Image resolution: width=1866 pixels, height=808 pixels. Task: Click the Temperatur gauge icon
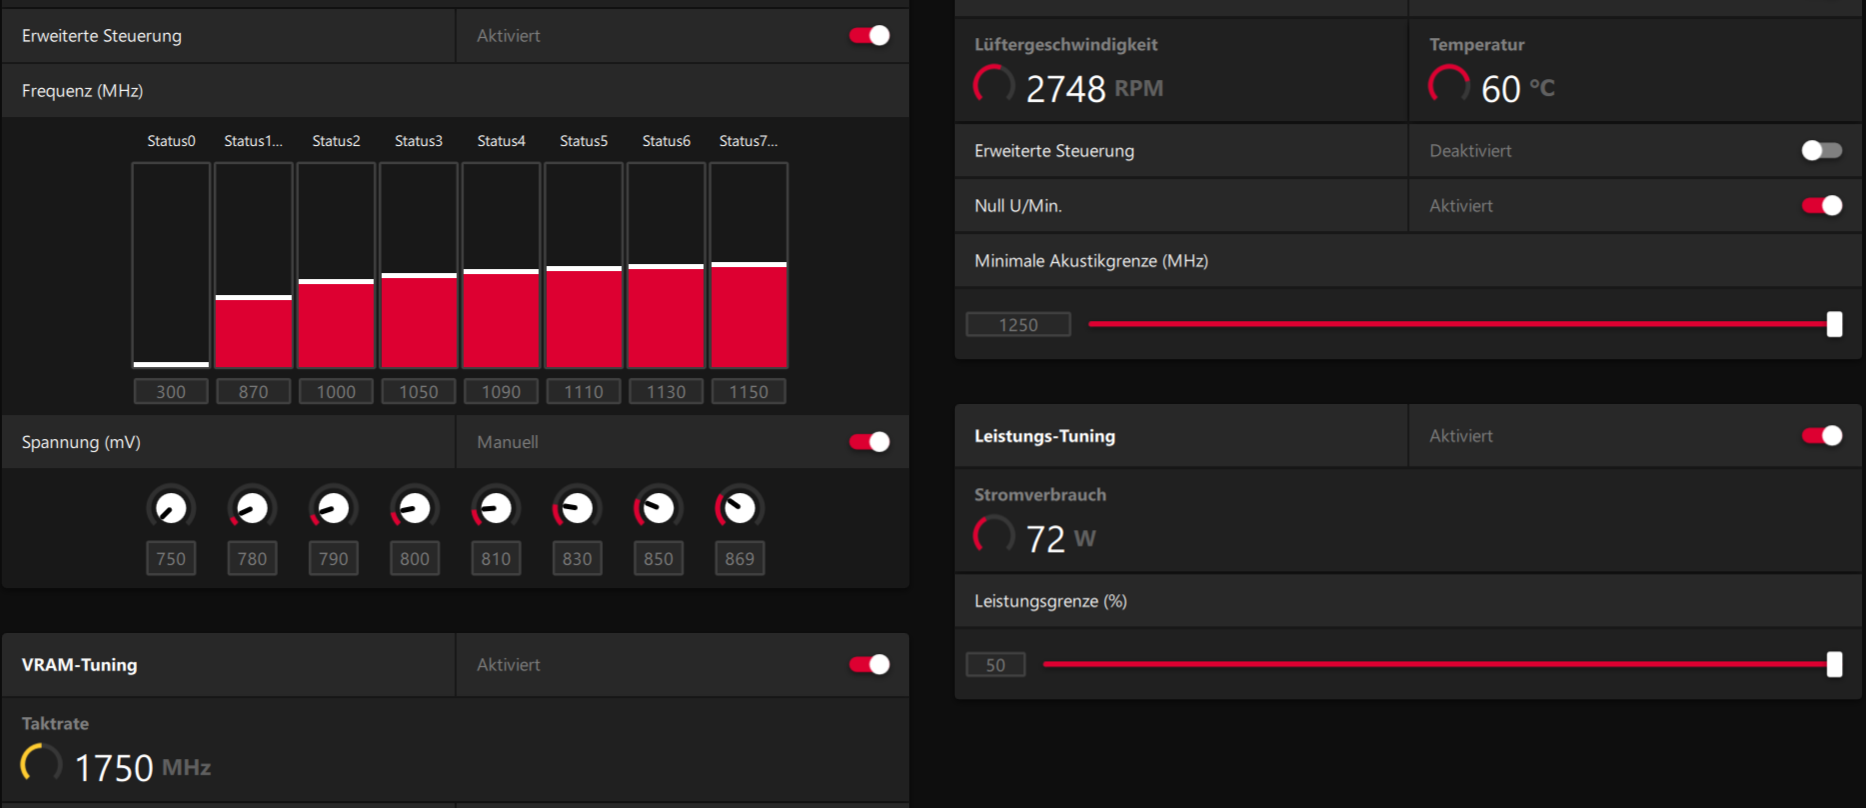pyautogui.click(x=1449, y=86)
